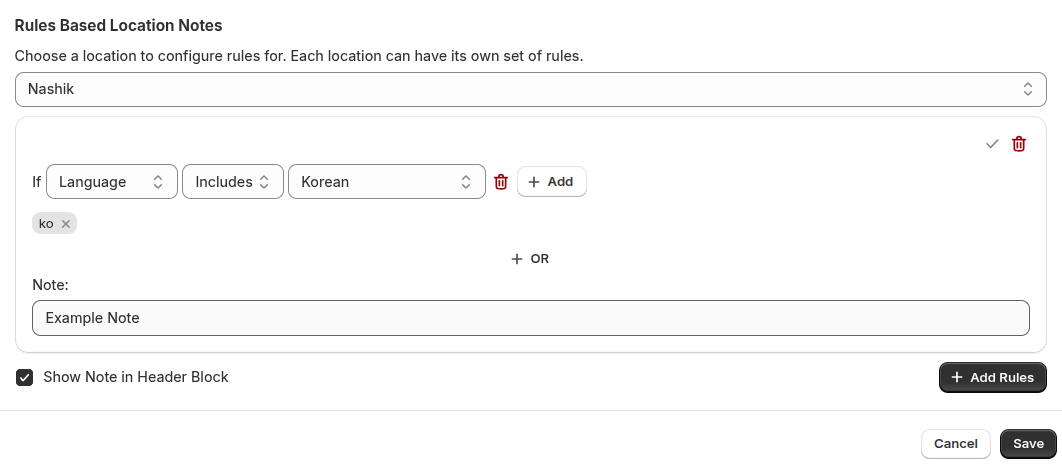The width and height of the screenshot is (1062, 466).
Task: Click the Rules Based Location Notes heading
Action: pos(118,25)
